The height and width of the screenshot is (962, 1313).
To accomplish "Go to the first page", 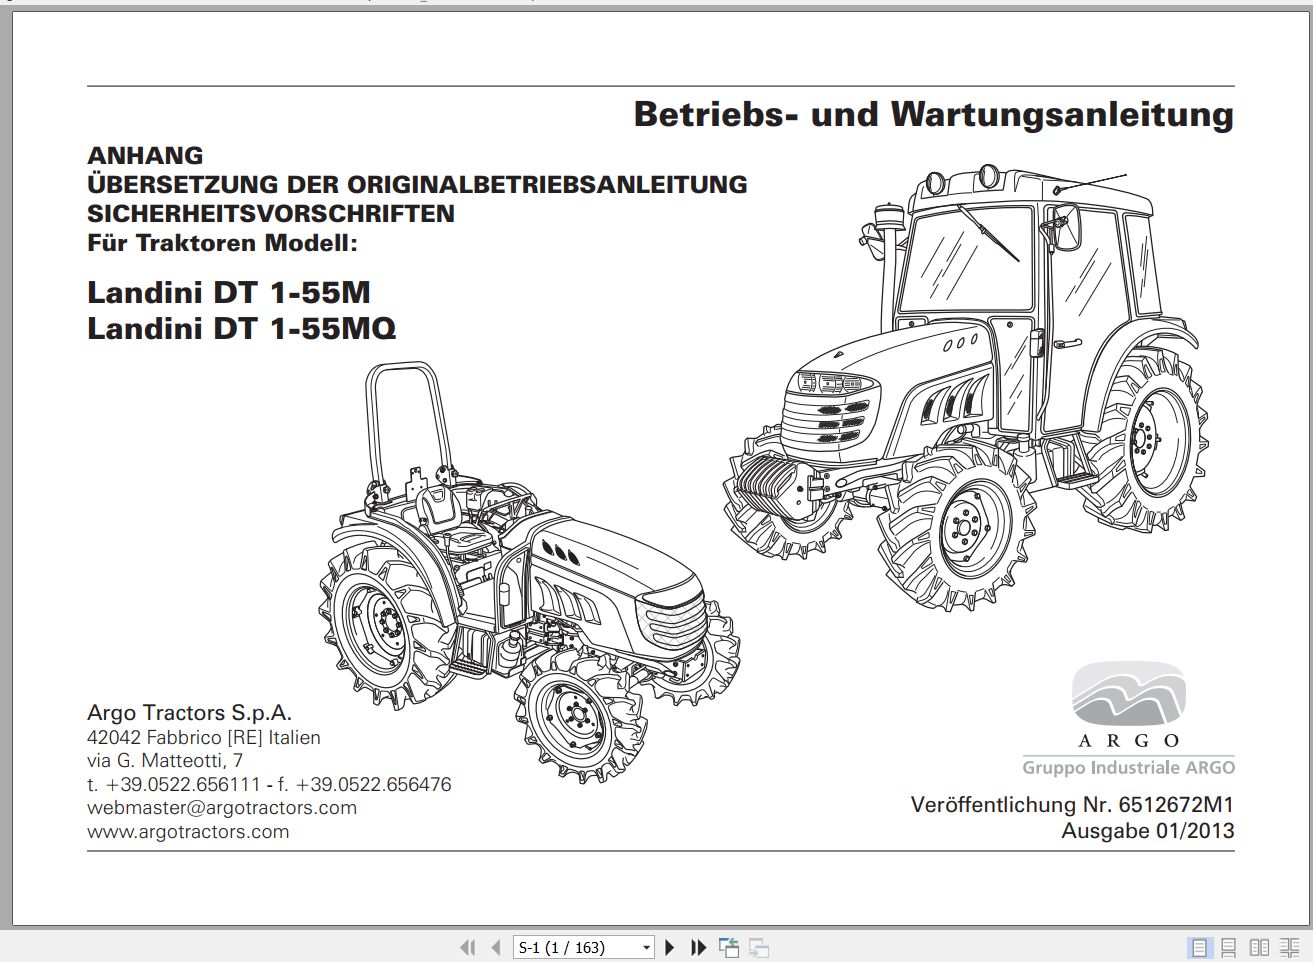I will tap(467, 947).
